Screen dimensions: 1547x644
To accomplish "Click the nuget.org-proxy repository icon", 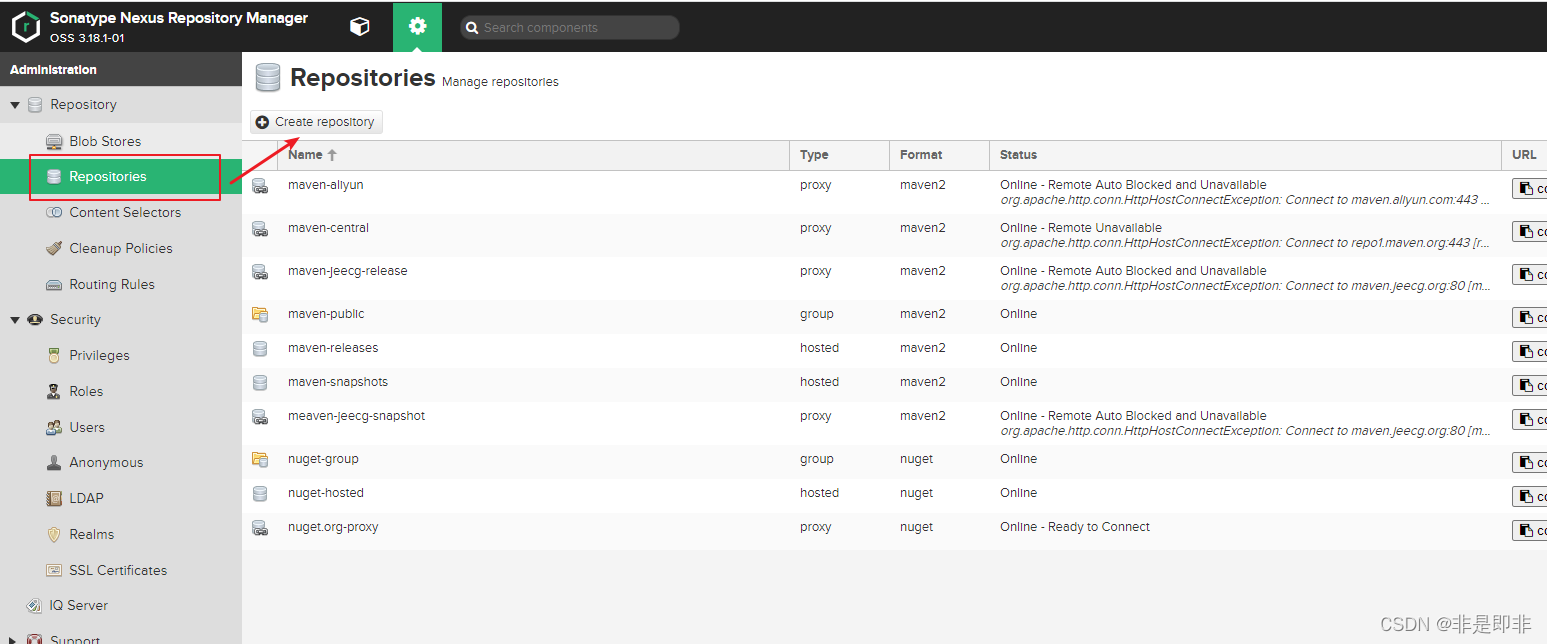I will tap(260, 528).
